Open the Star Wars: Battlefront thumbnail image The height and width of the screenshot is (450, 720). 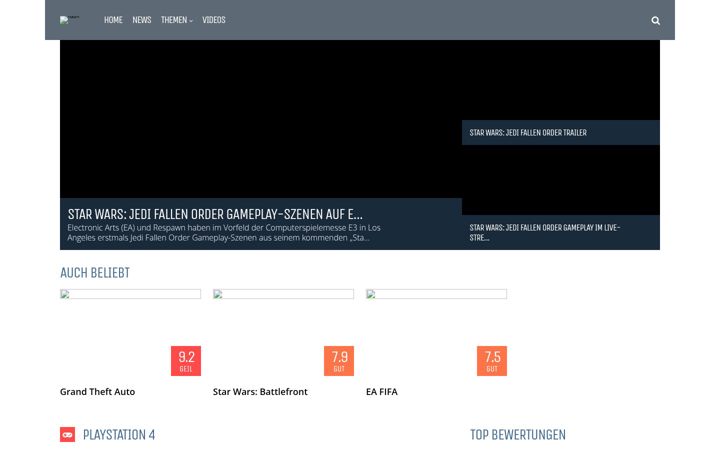tap(283, 294)
